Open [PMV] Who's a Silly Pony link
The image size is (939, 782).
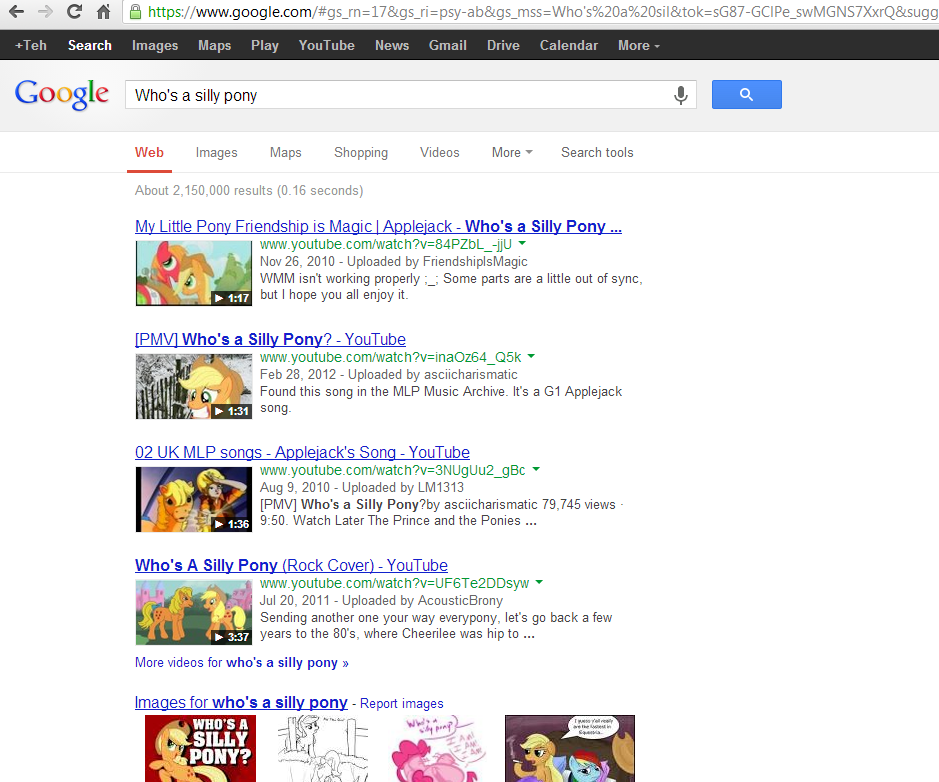(270, 340)
